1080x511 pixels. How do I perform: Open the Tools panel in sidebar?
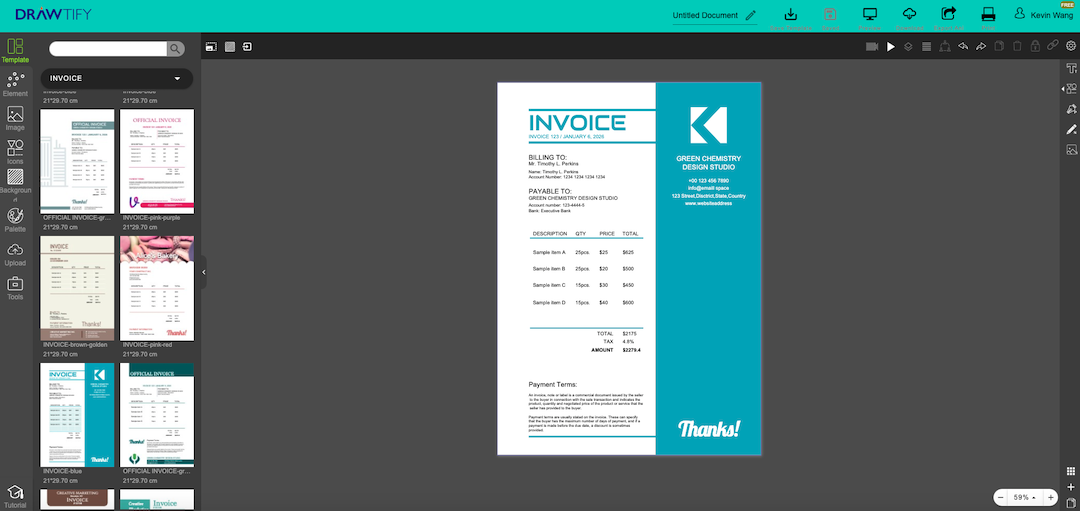click(x=15, y=288)
